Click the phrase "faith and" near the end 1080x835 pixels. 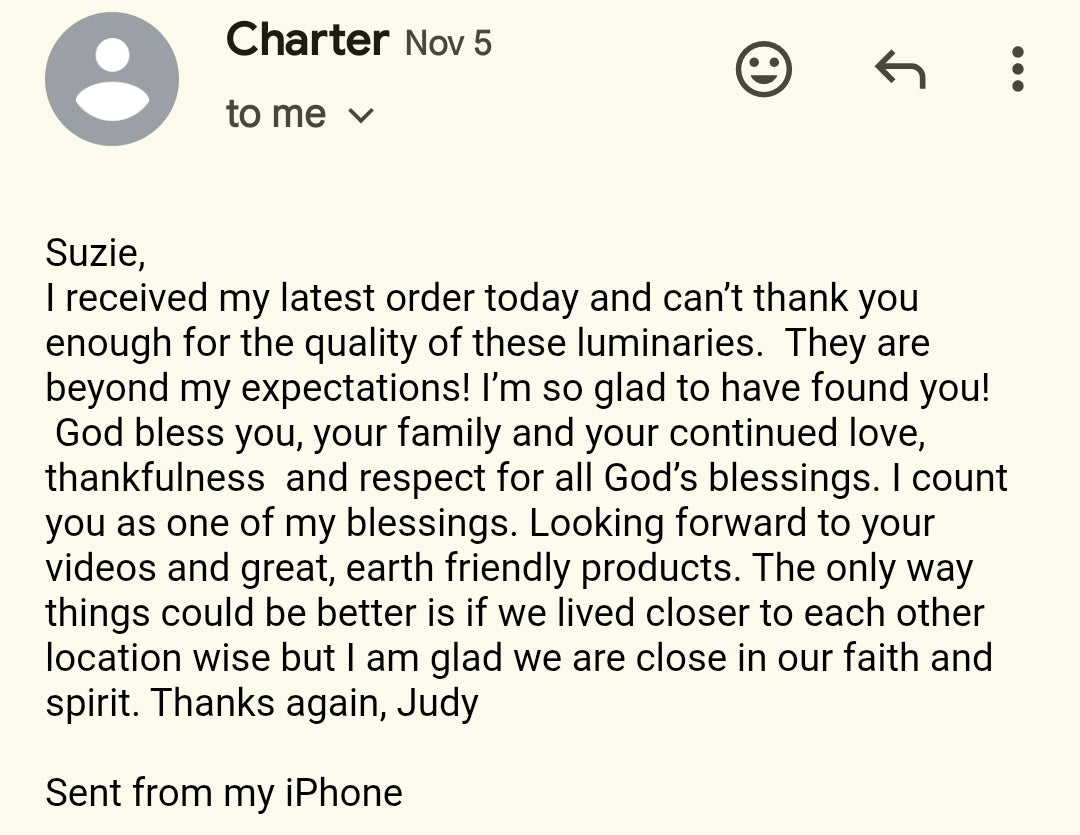click(906, 658)
